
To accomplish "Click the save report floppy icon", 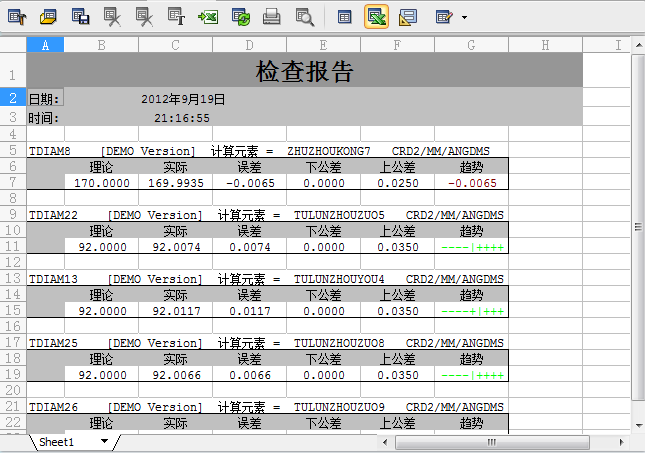I will point(81,17).
